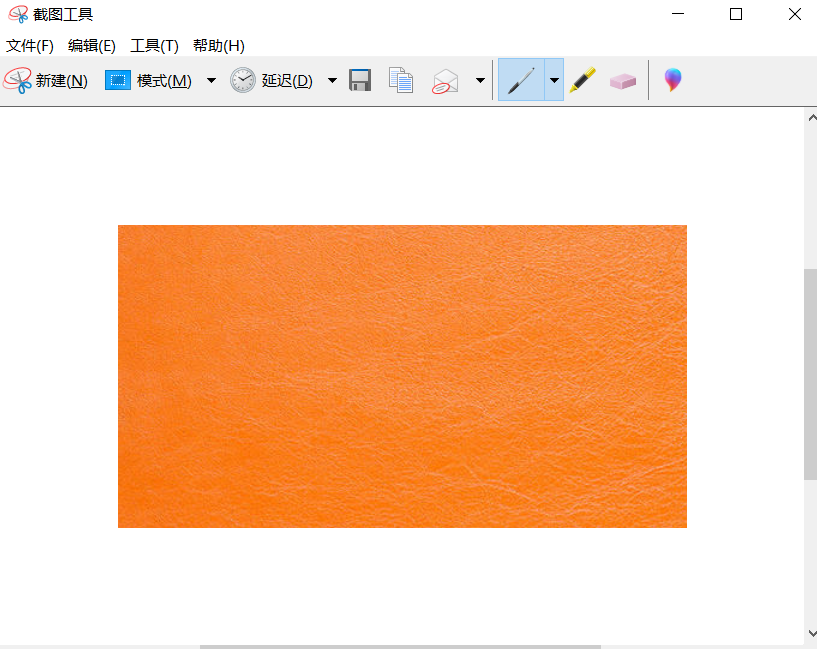Click the vertical scrollbar down arrow
The width and height of the screenshot is (817, 649).
pos(810,632)
